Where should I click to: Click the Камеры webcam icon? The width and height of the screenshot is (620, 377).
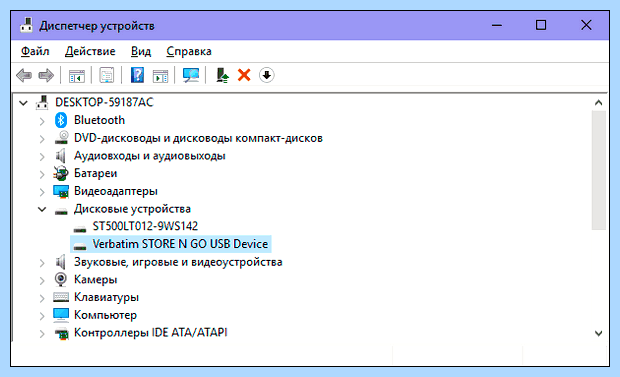click(60, 280)
